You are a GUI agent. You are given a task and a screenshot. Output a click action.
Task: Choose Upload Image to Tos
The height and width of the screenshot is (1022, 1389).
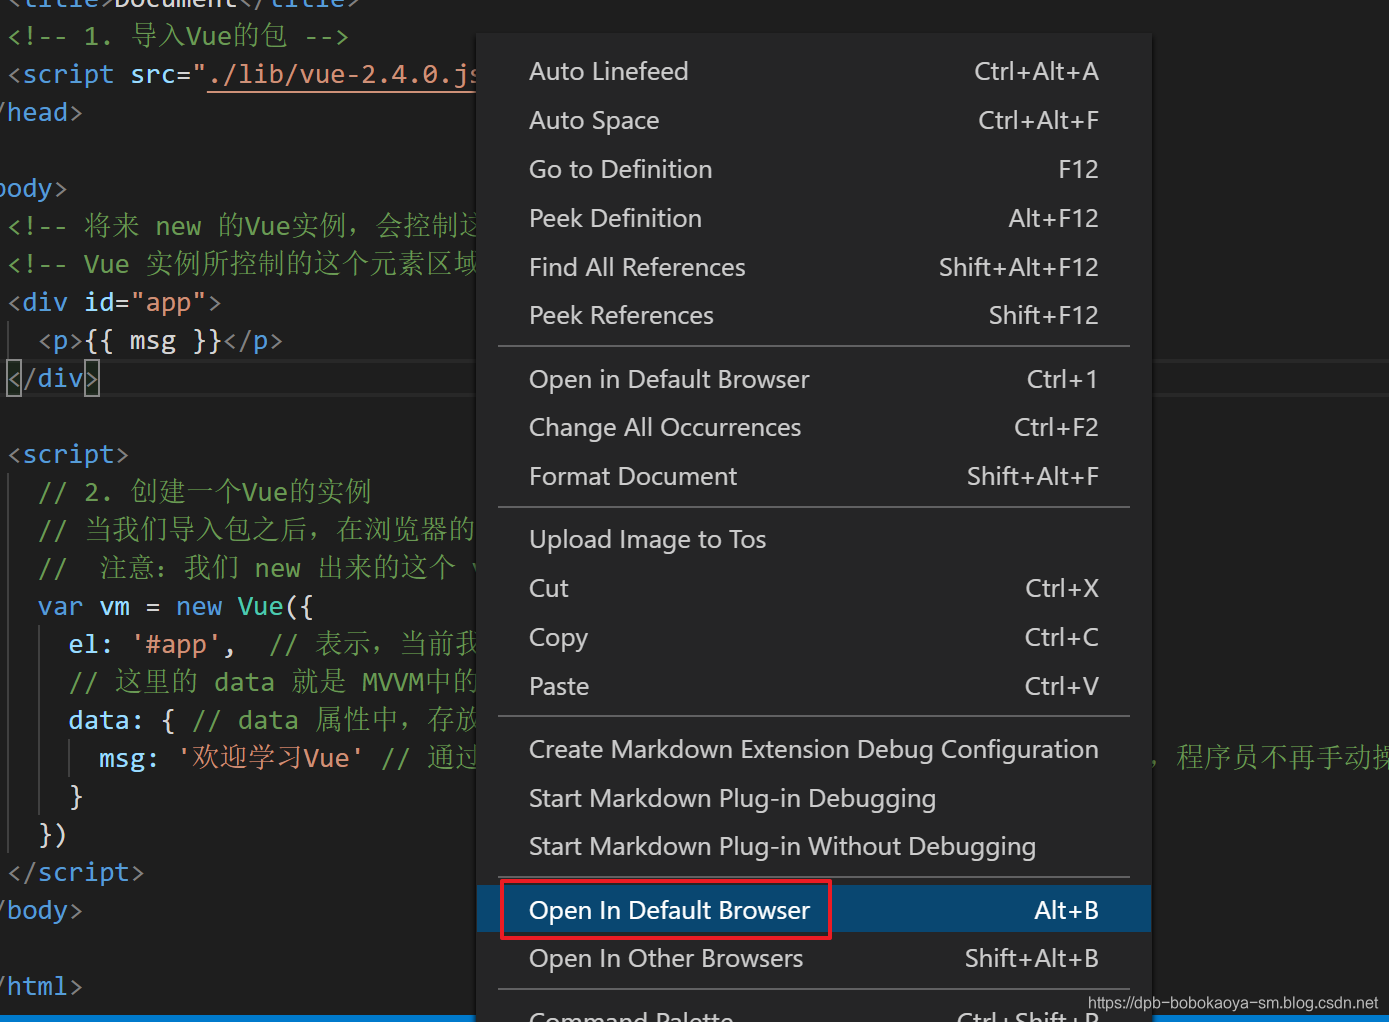(x=813, y=540)
